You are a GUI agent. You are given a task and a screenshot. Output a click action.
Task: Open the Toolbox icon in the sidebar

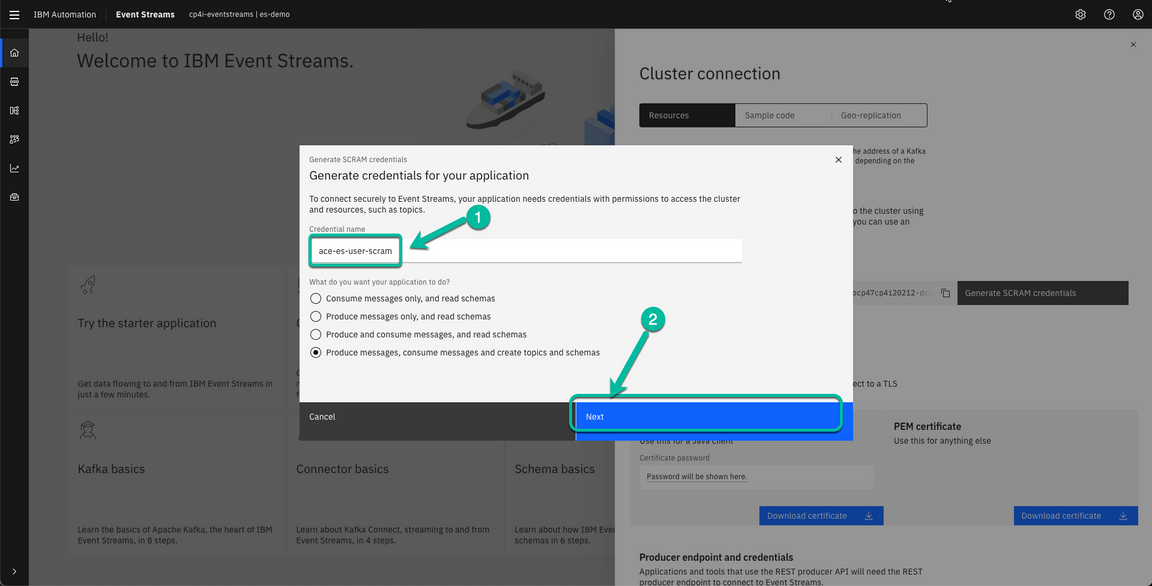14,196
